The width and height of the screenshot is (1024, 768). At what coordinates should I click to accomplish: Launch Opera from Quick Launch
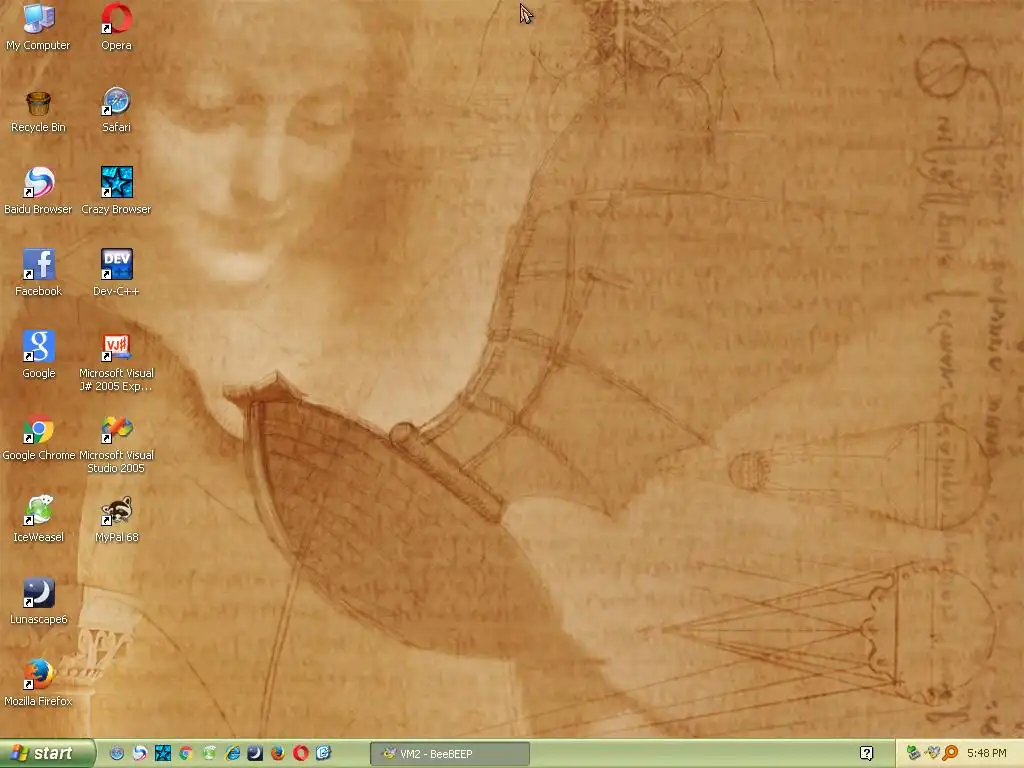300,754
